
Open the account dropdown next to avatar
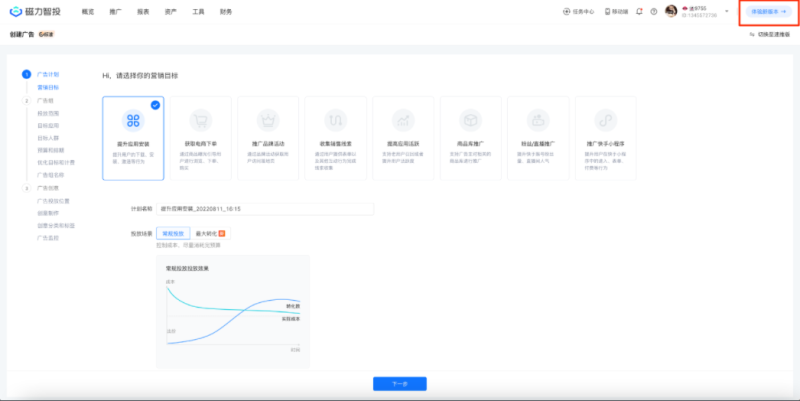(x=727, y=12)
